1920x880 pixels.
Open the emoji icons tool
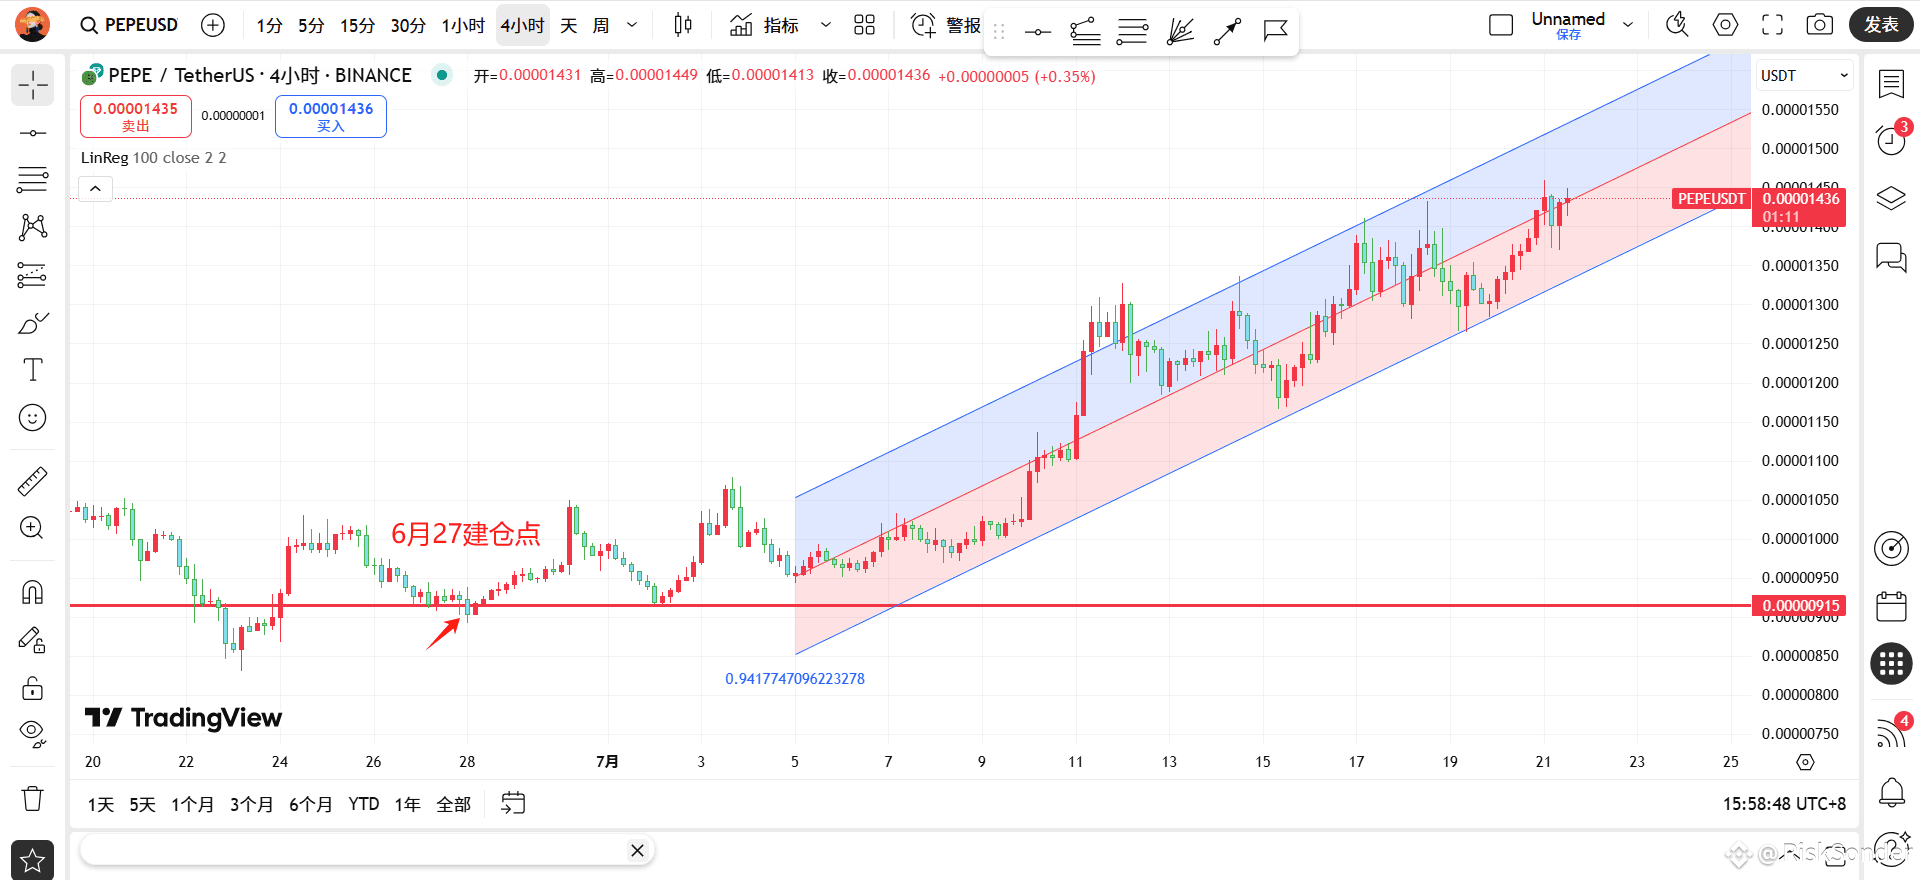[33, 418]
